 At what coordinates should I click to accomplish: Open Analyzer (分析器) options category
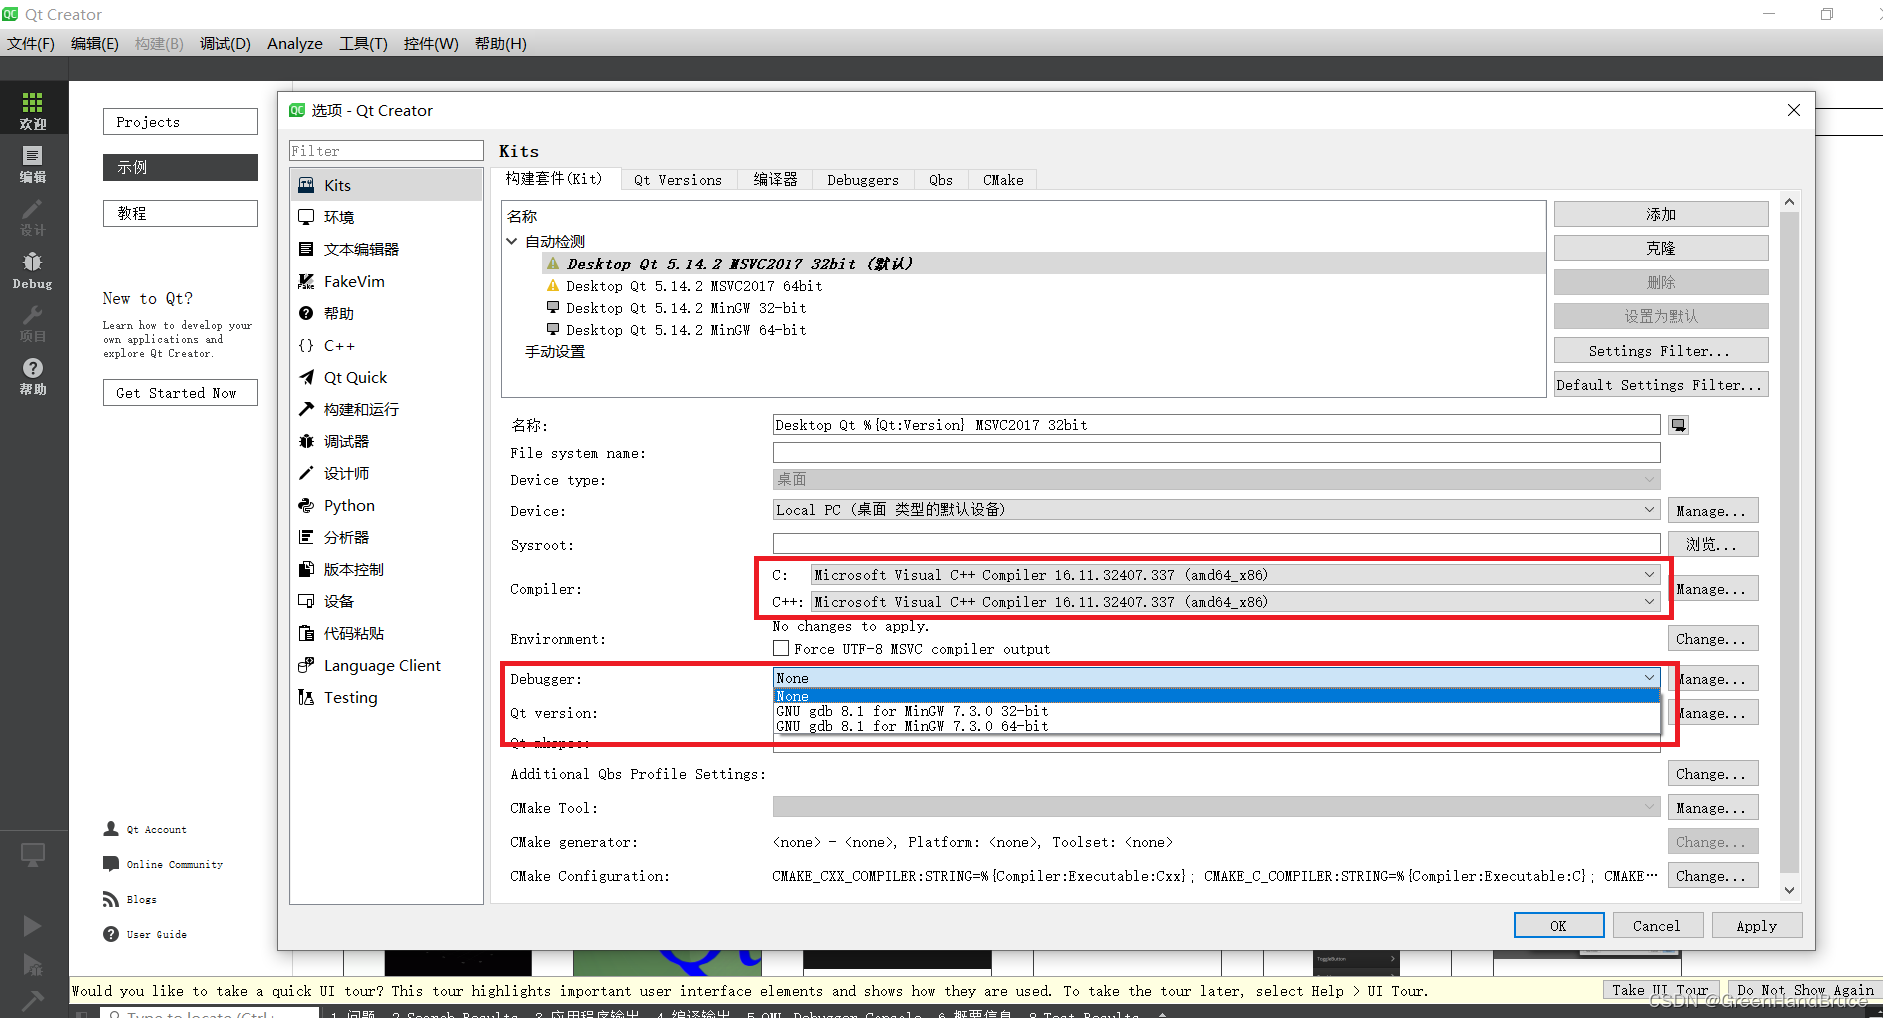coord(386,537)
